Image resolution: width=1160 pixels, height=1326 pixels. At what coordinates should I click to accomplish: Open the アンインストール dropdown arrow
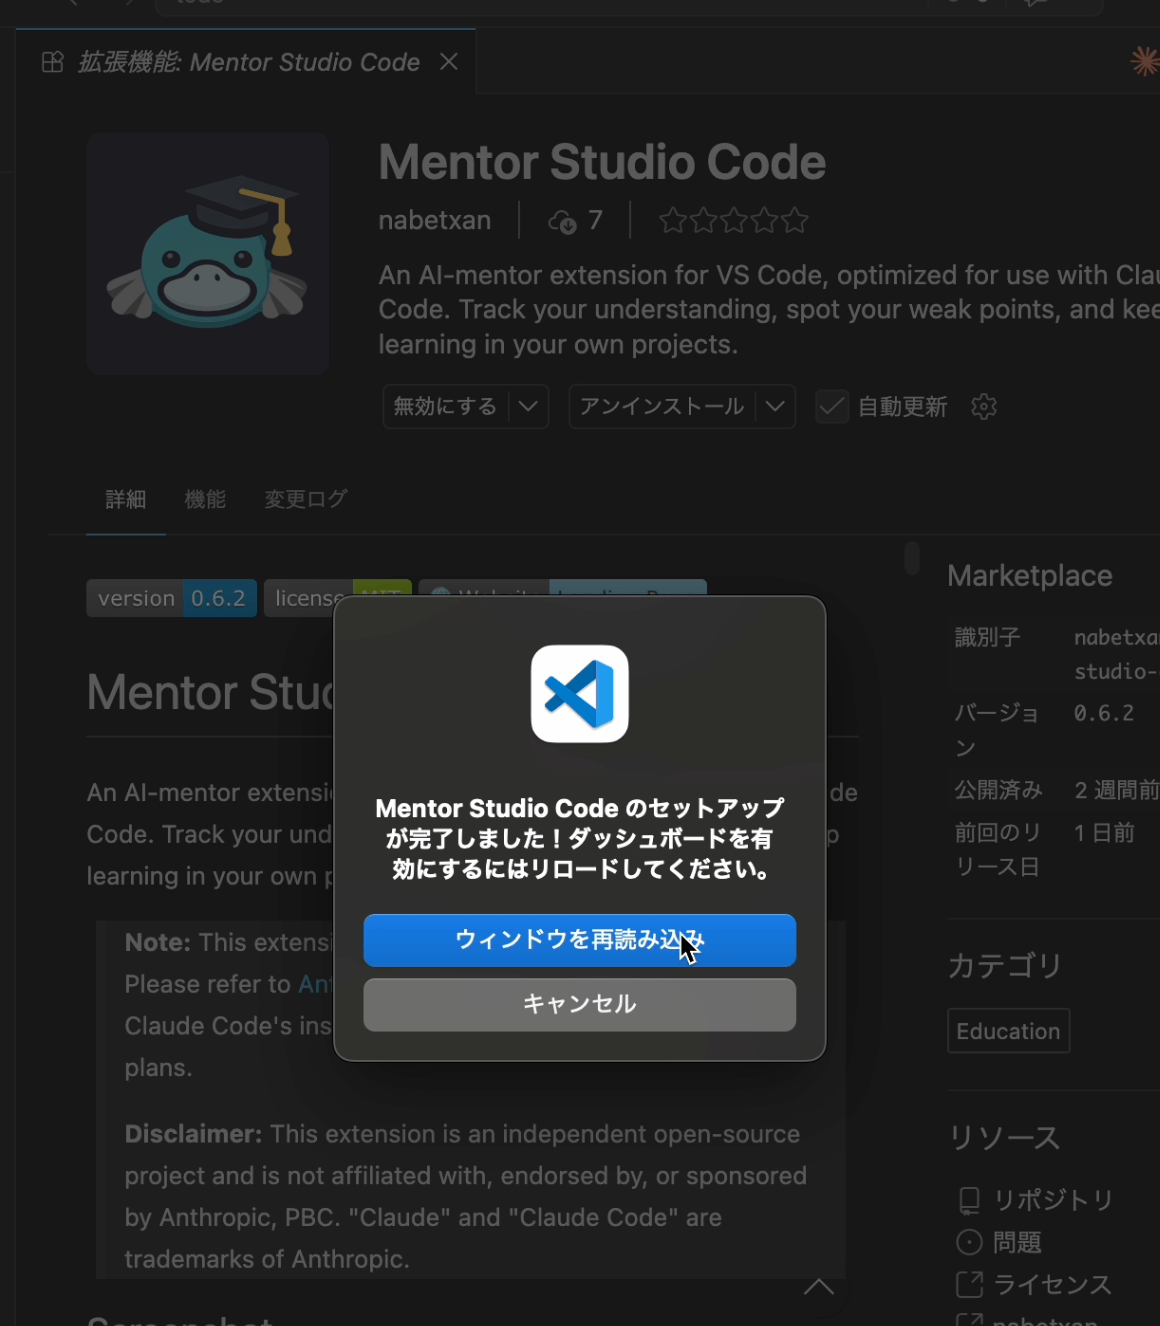[775, 407]
